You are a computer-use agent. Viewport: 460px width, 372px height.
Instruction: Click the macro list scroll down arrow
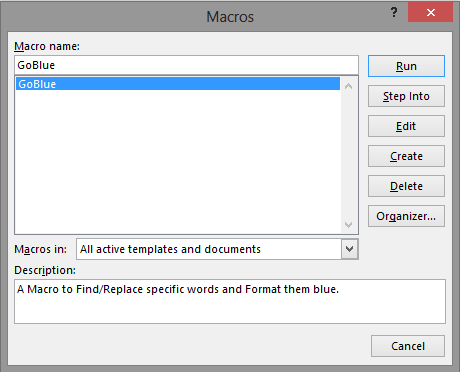pyautogui.click(x=349, y=225)
